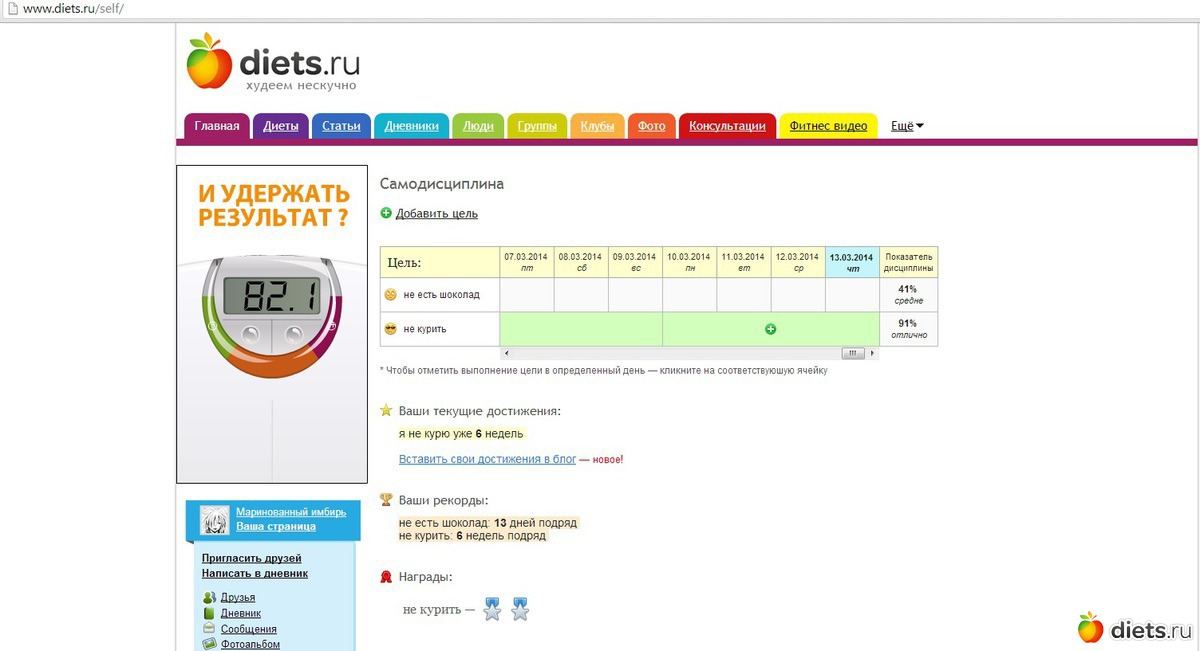Screen dimensions: 1200x651
Task: Switch to the Фитнес видео tab
Action: pos(827,126)
